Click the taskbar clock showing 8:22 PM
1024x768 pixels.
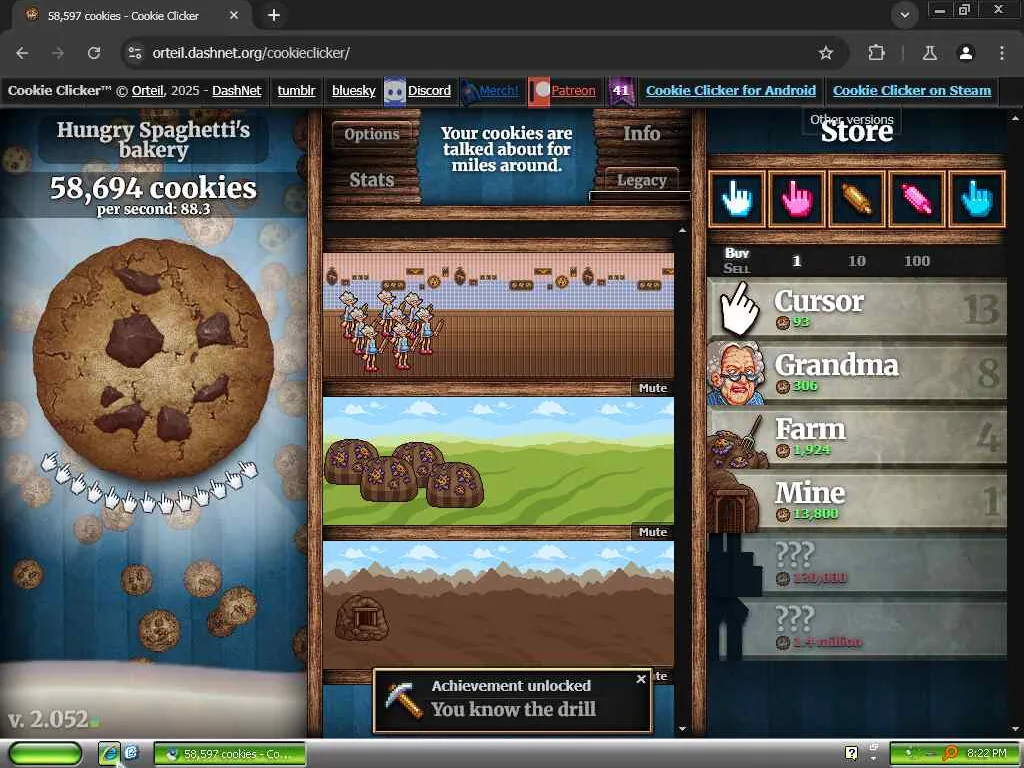(x=986, y=753)
